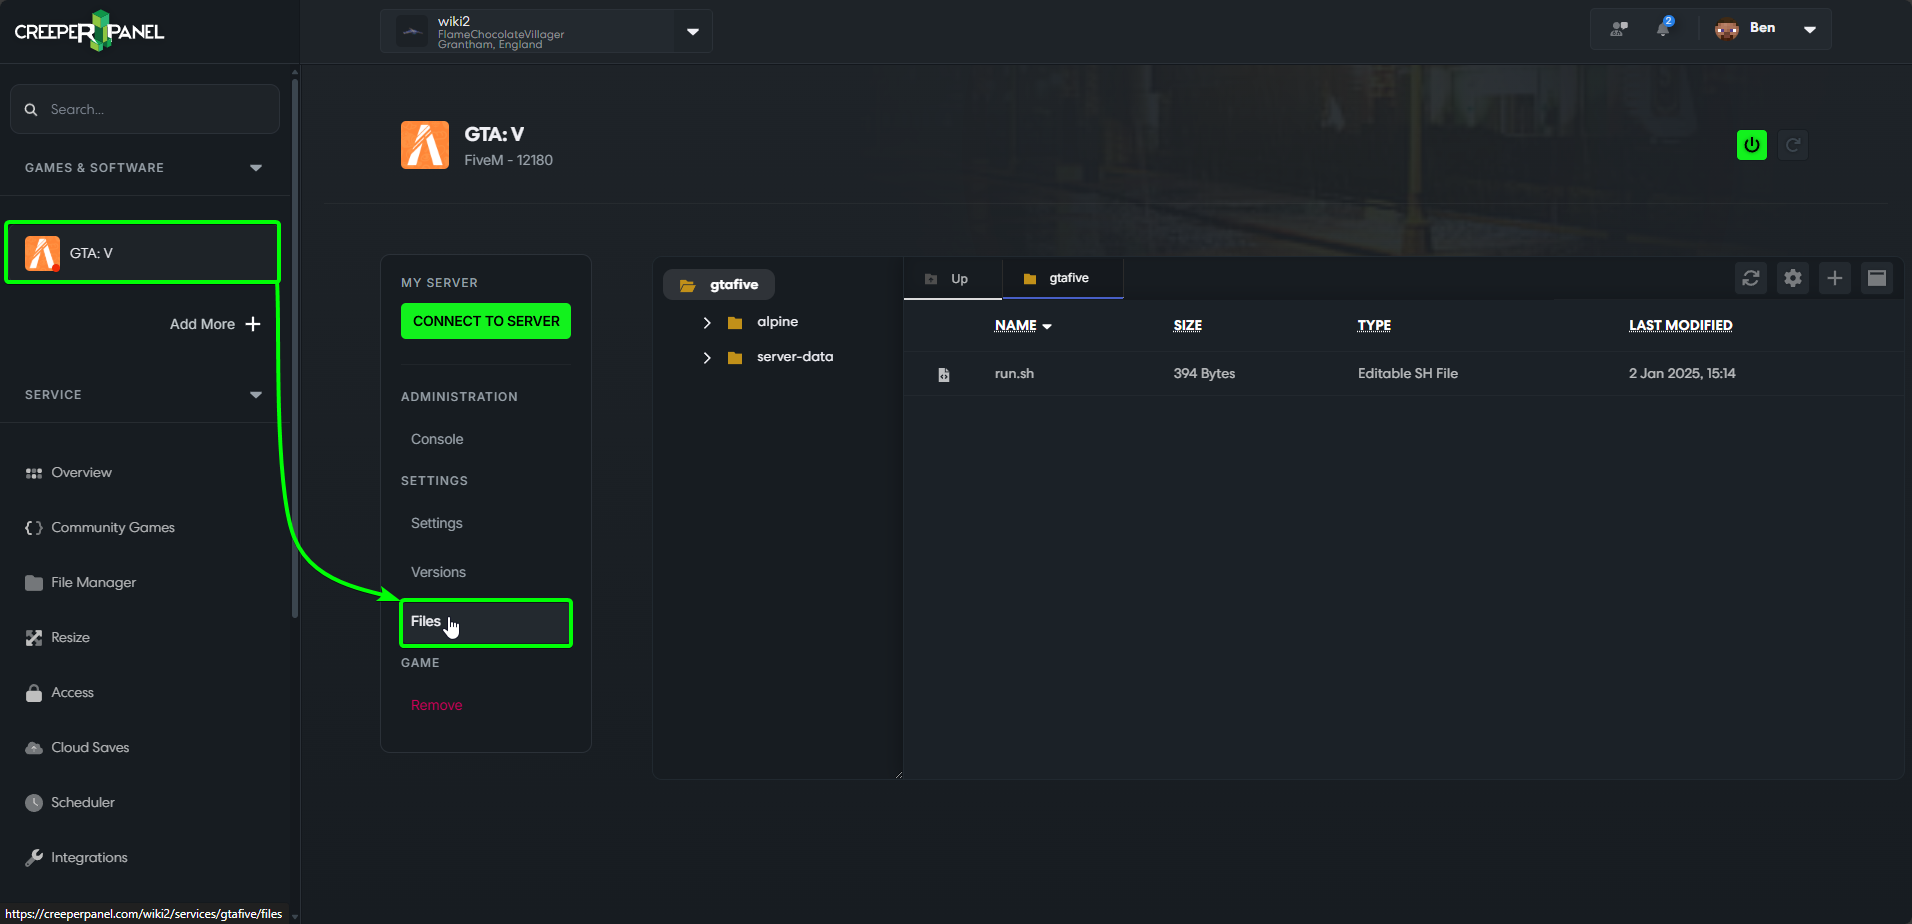Open the notifications bell icon
Viewport: 1912px width, 924px height.
tap(1664, 28)
